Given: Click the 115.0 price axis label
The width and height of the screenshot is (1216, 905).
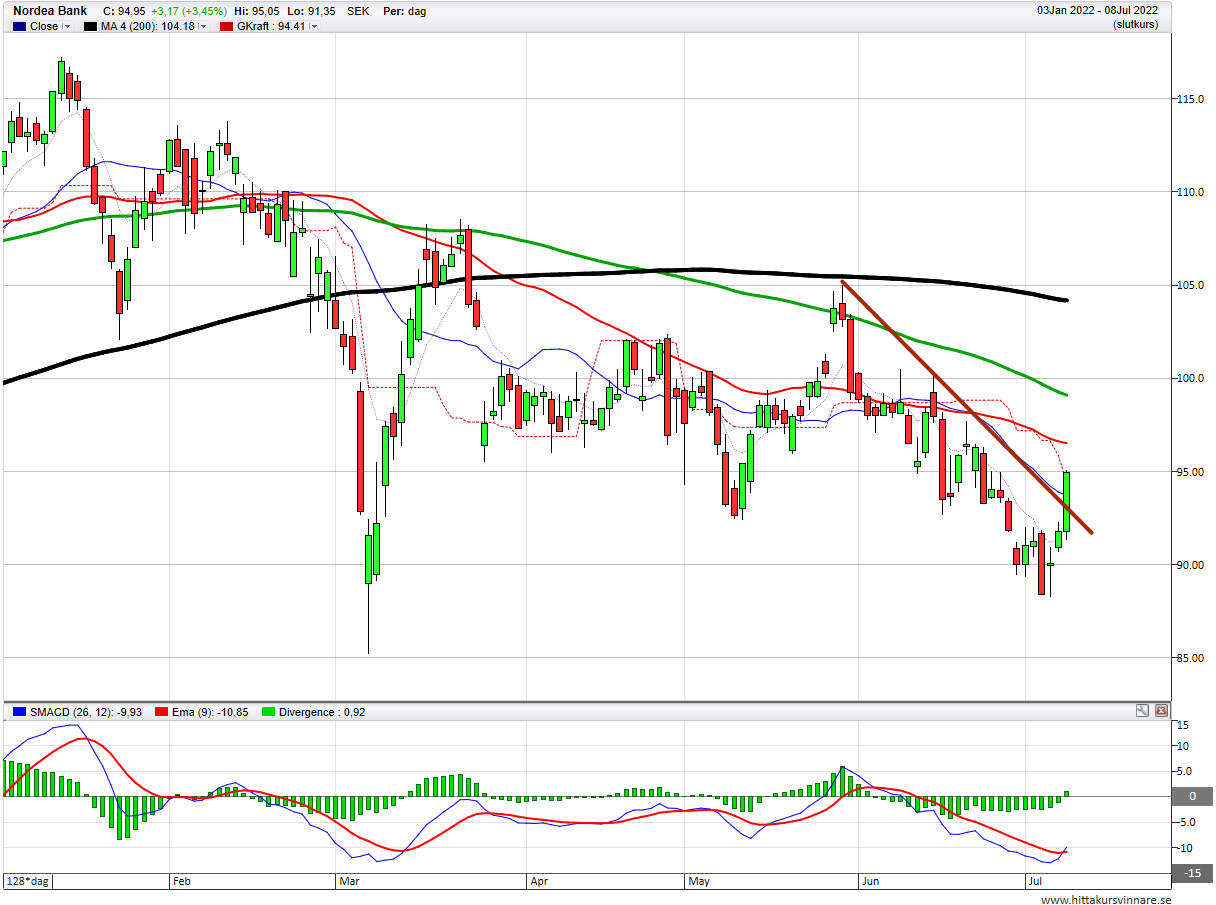Looking at the screenshot, I should (1190, 99).
